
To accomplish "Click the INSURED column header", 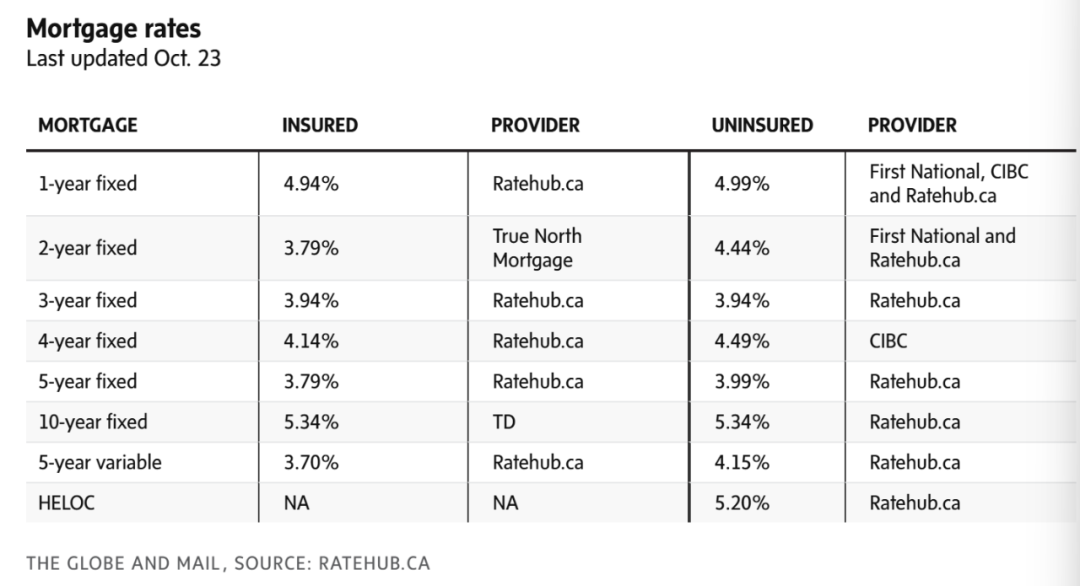I will click(x=319, y=126).
